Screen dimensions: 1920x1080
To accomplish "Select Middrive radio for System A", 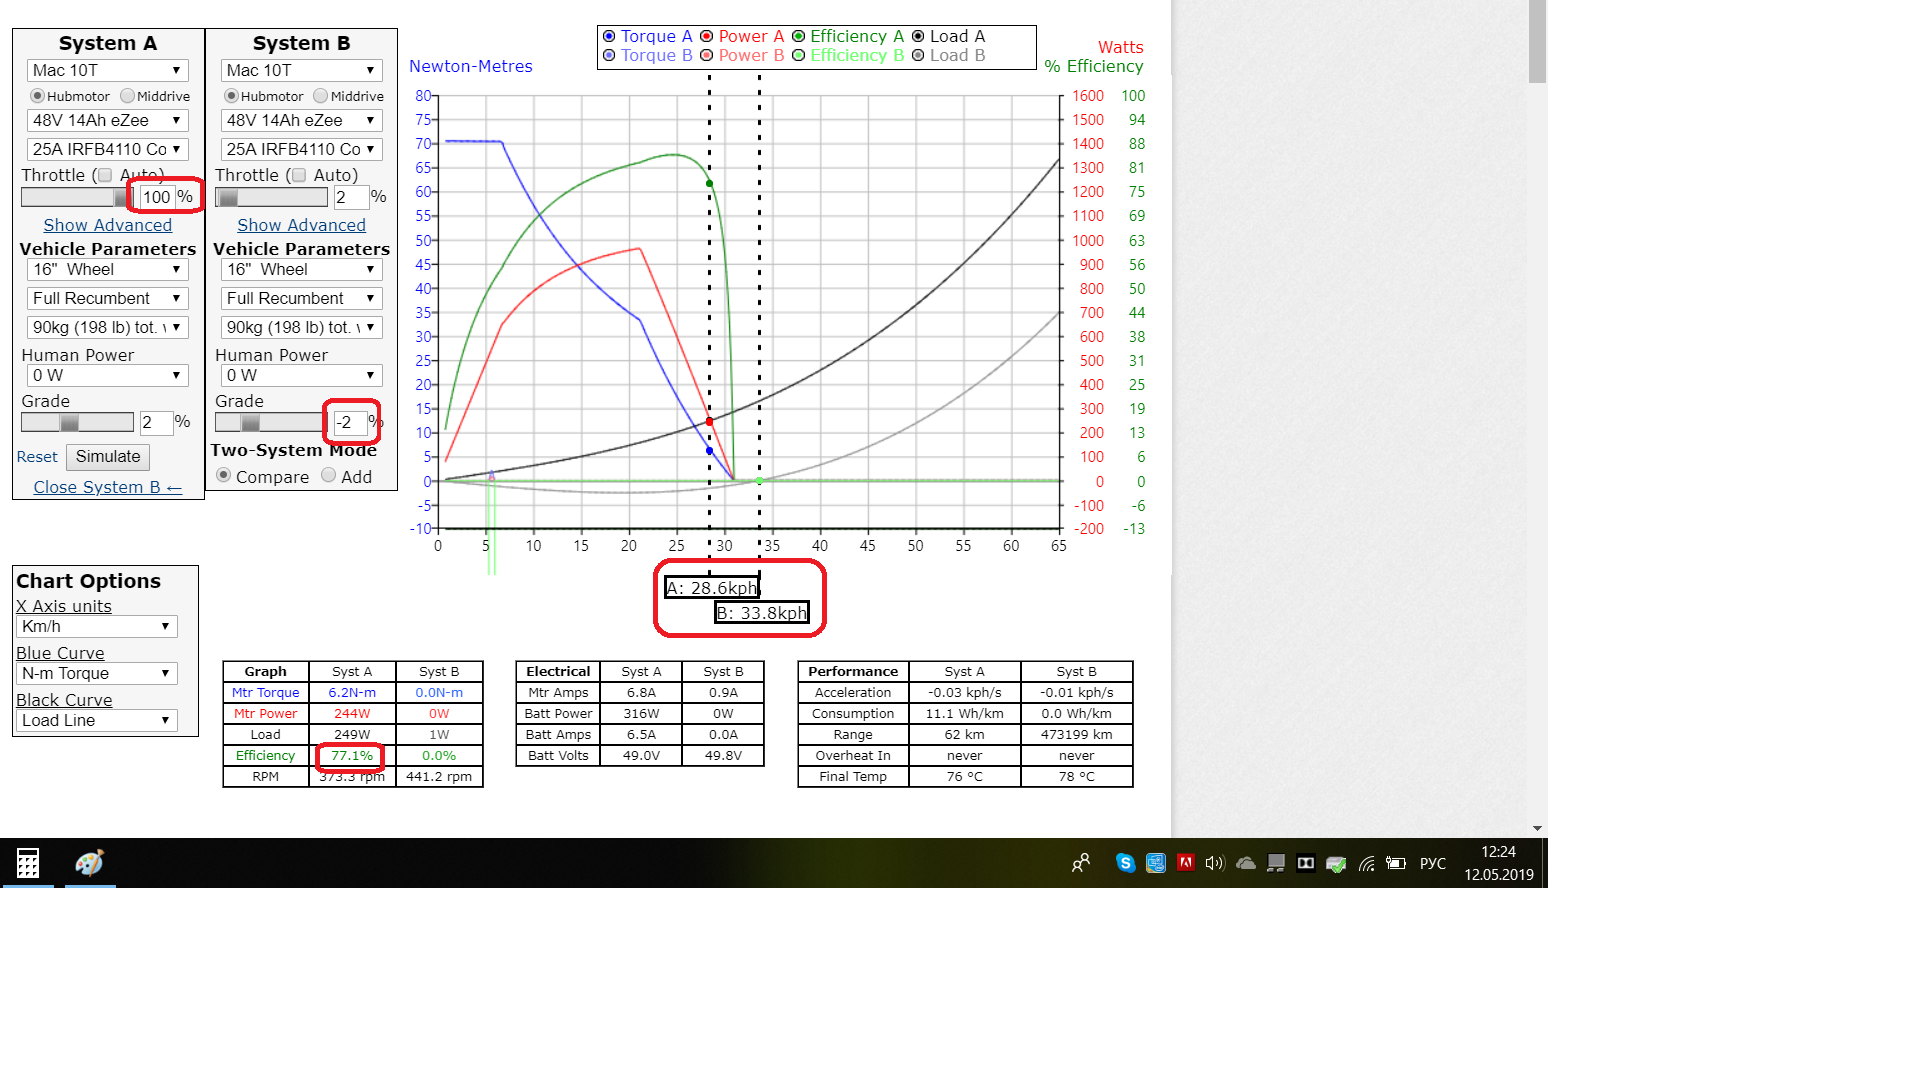I will click(x=128, y=96).
